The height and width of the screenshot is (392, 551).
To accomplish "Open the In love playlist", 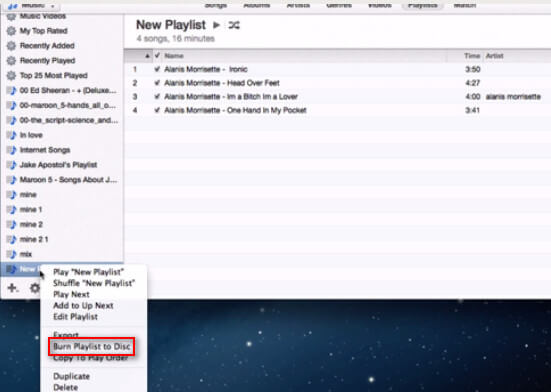I will 31,135.
